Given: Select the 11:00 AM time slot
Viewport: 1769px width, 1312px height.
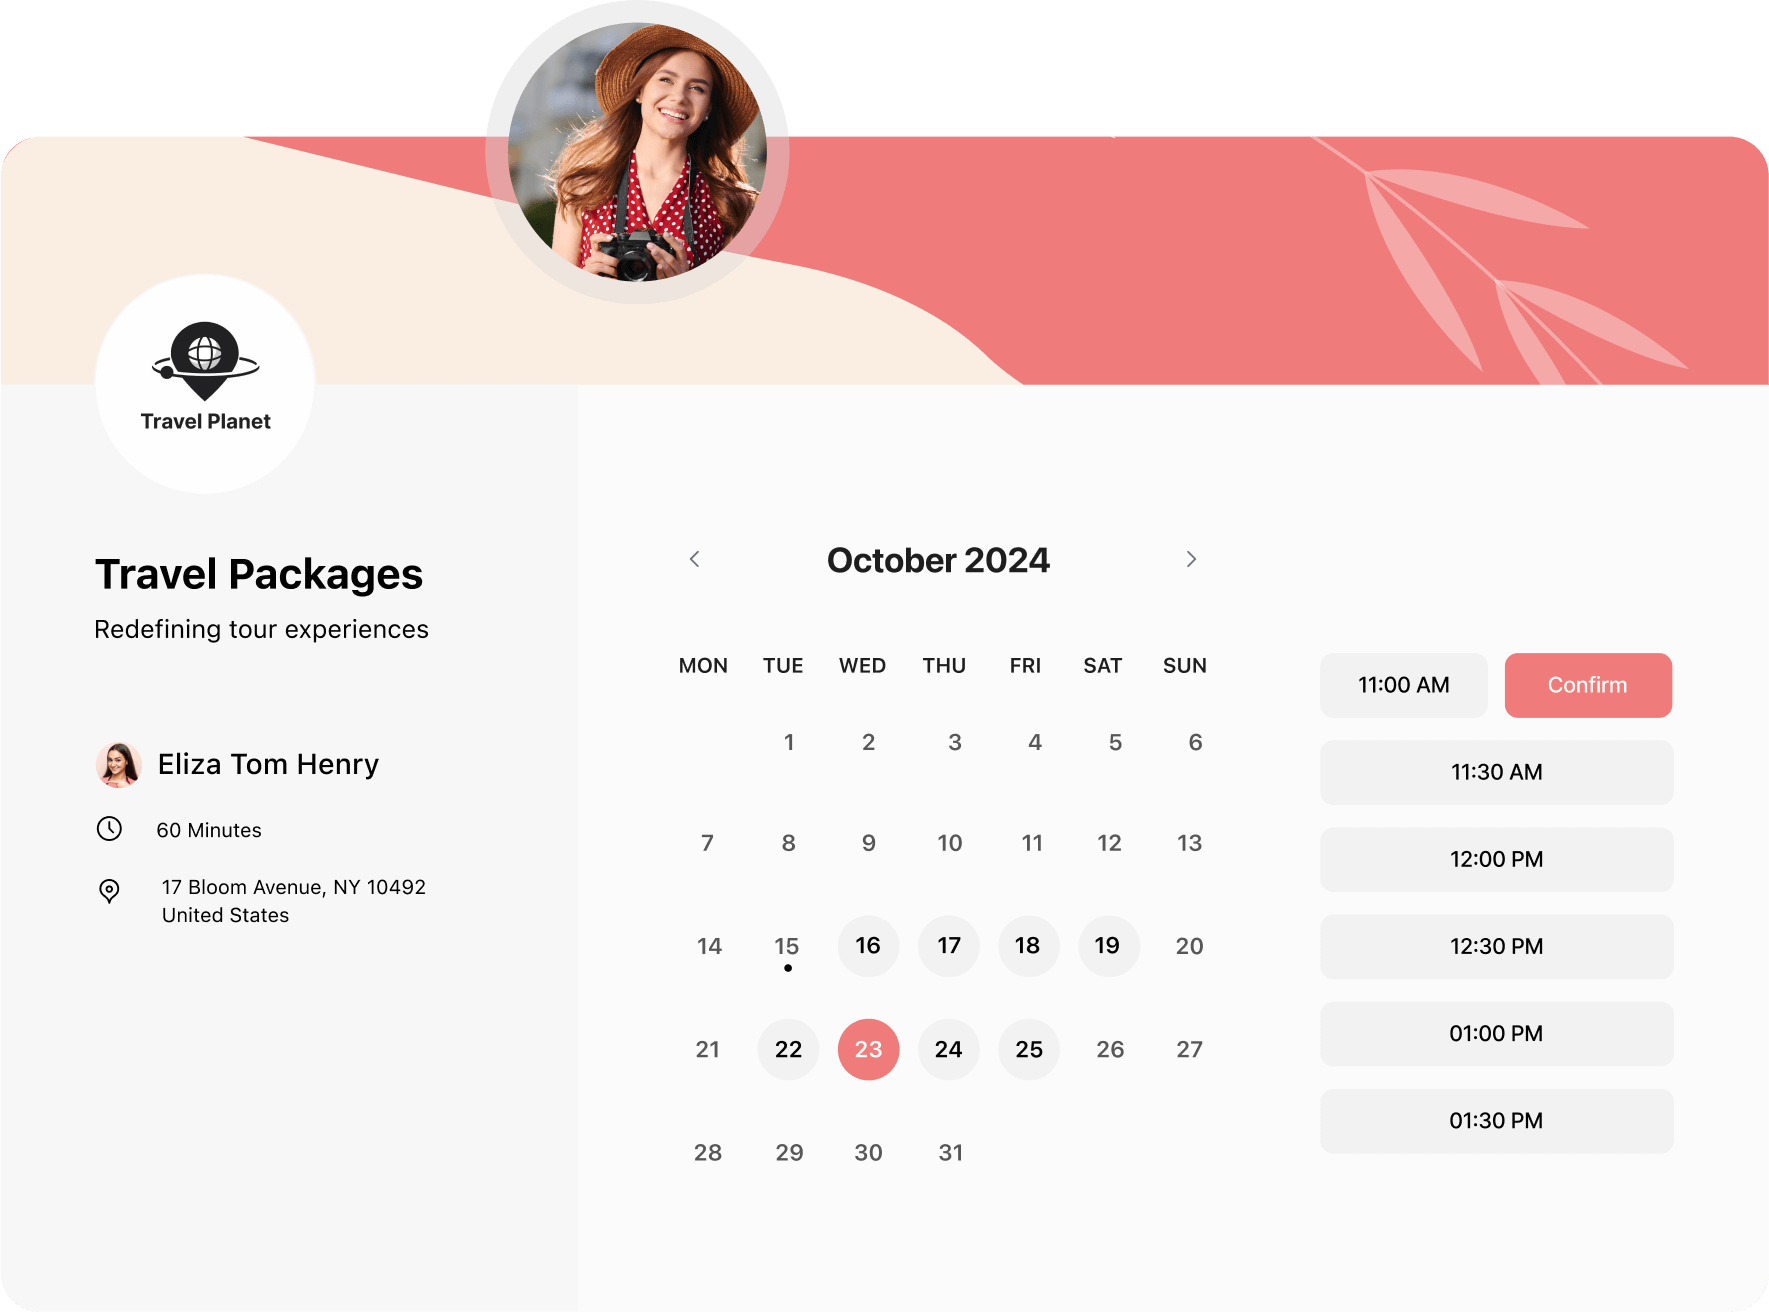Looking at the screenshot, I should pyautogui.click(x=1403, y=685).
